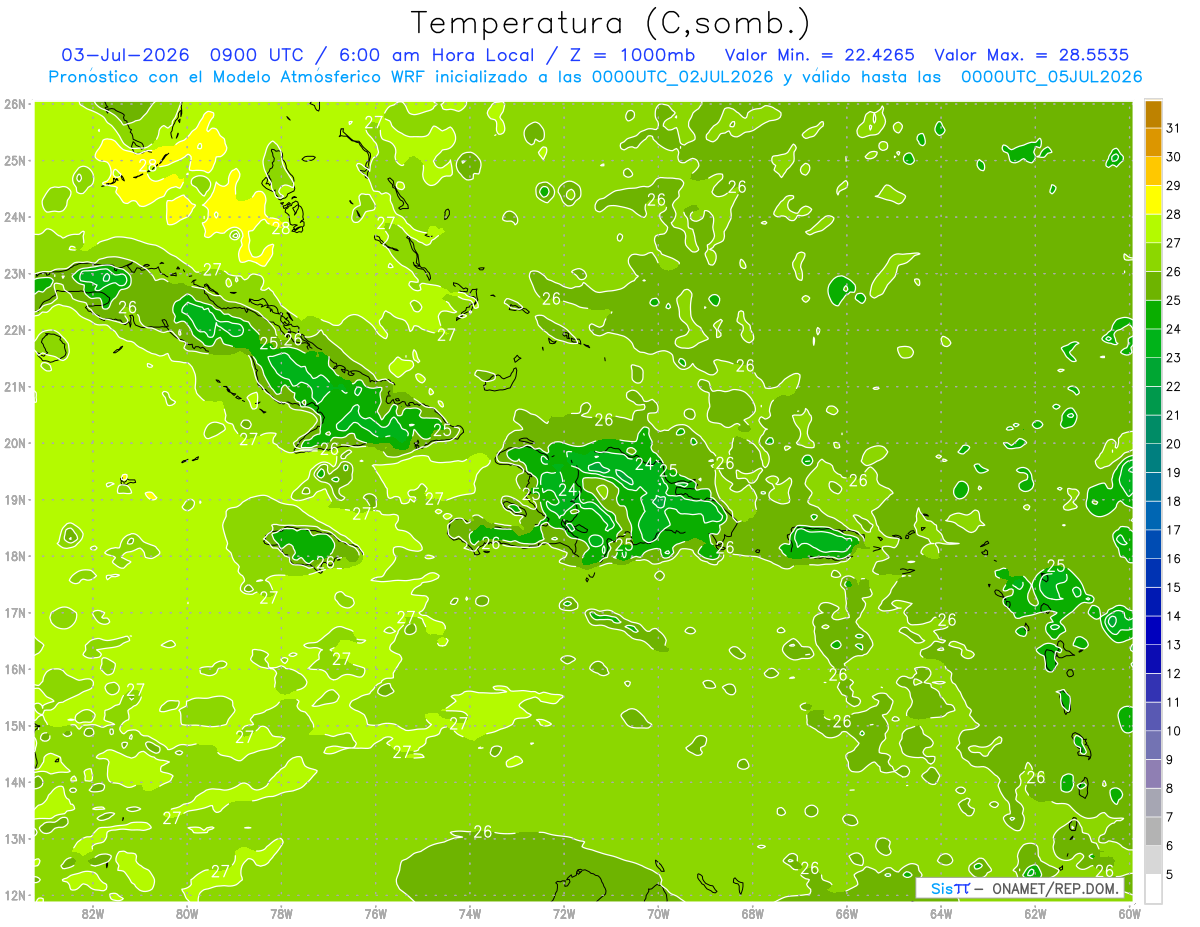The height and width of the screenshot is (927, 1200).
Task: Click the "20N" latitude axis label
Action: (15, 443)
